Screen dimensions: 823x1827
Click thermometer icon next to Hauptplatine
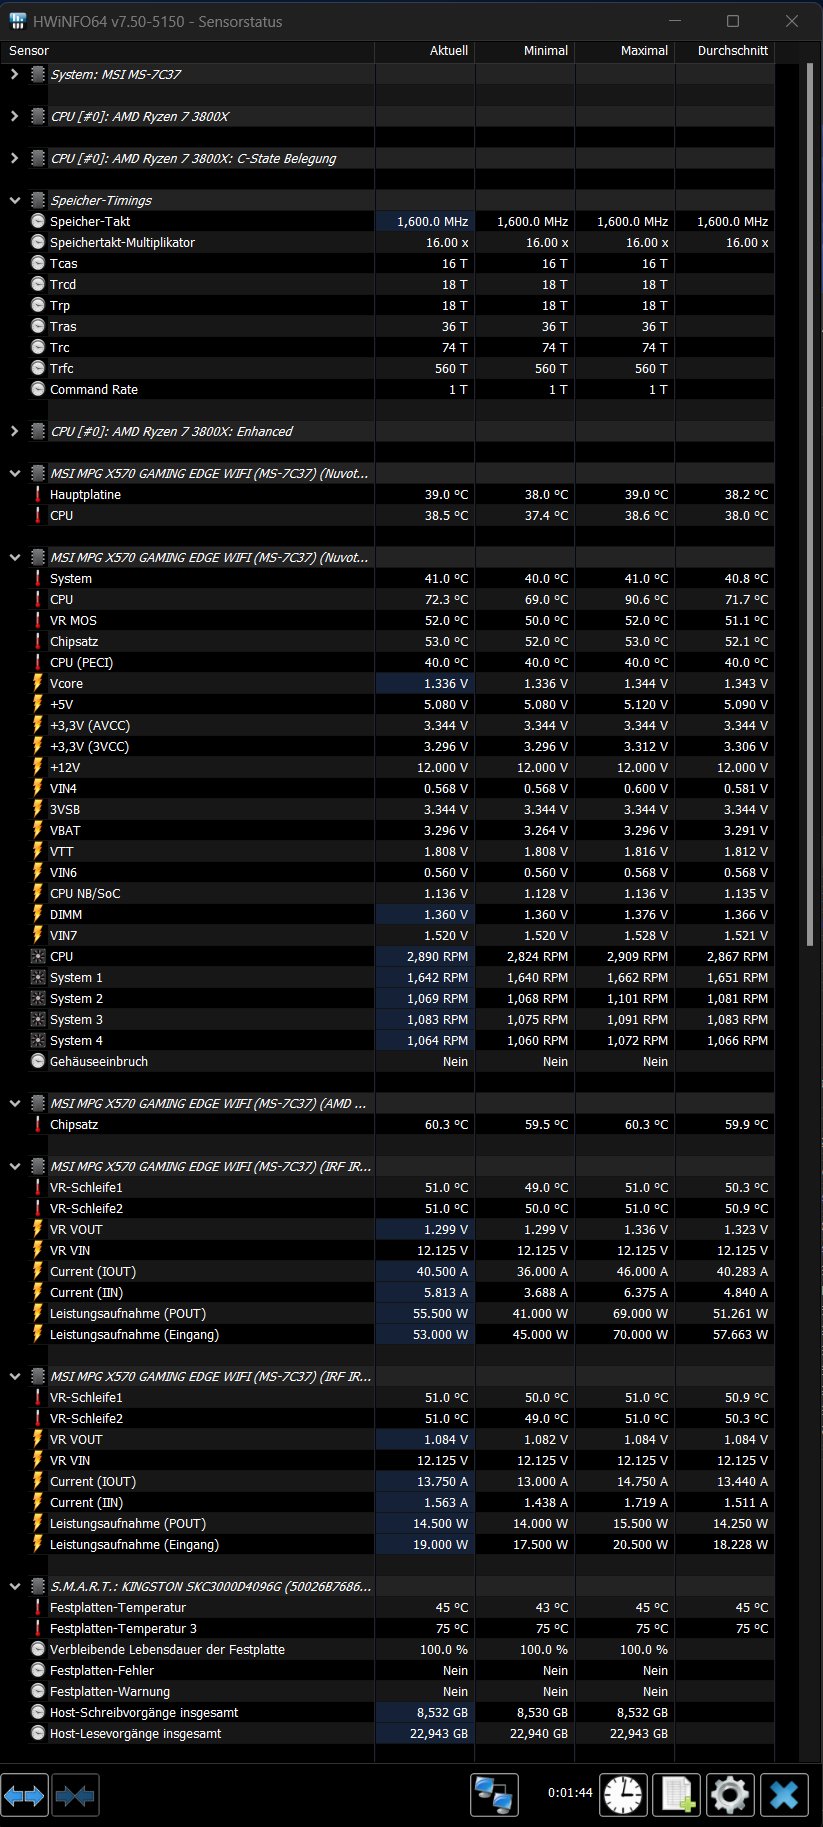click(x=38, y=494)
